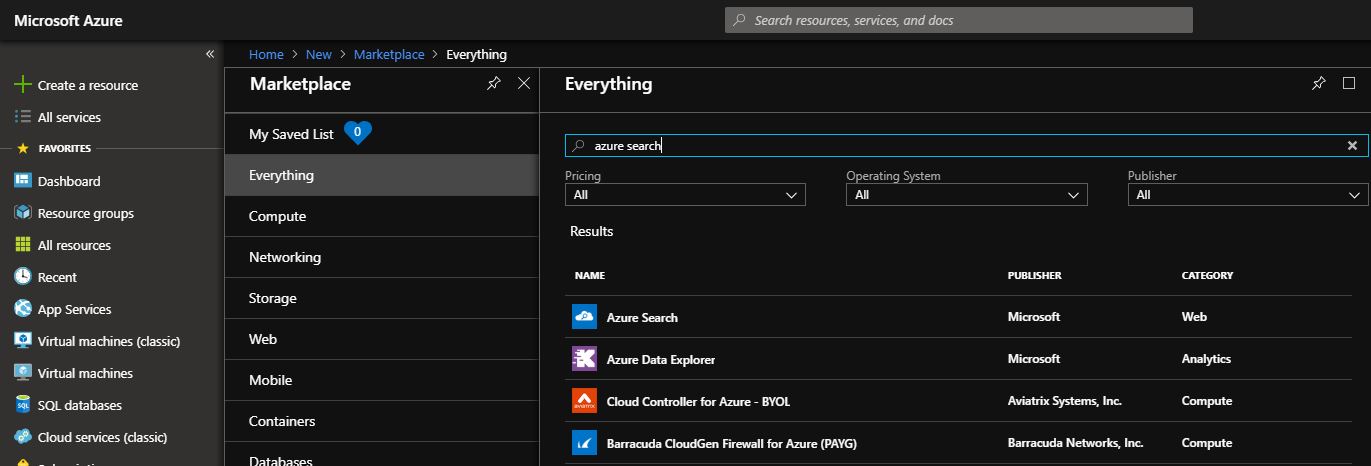Open the Azure Data Explorer result name

661,359
